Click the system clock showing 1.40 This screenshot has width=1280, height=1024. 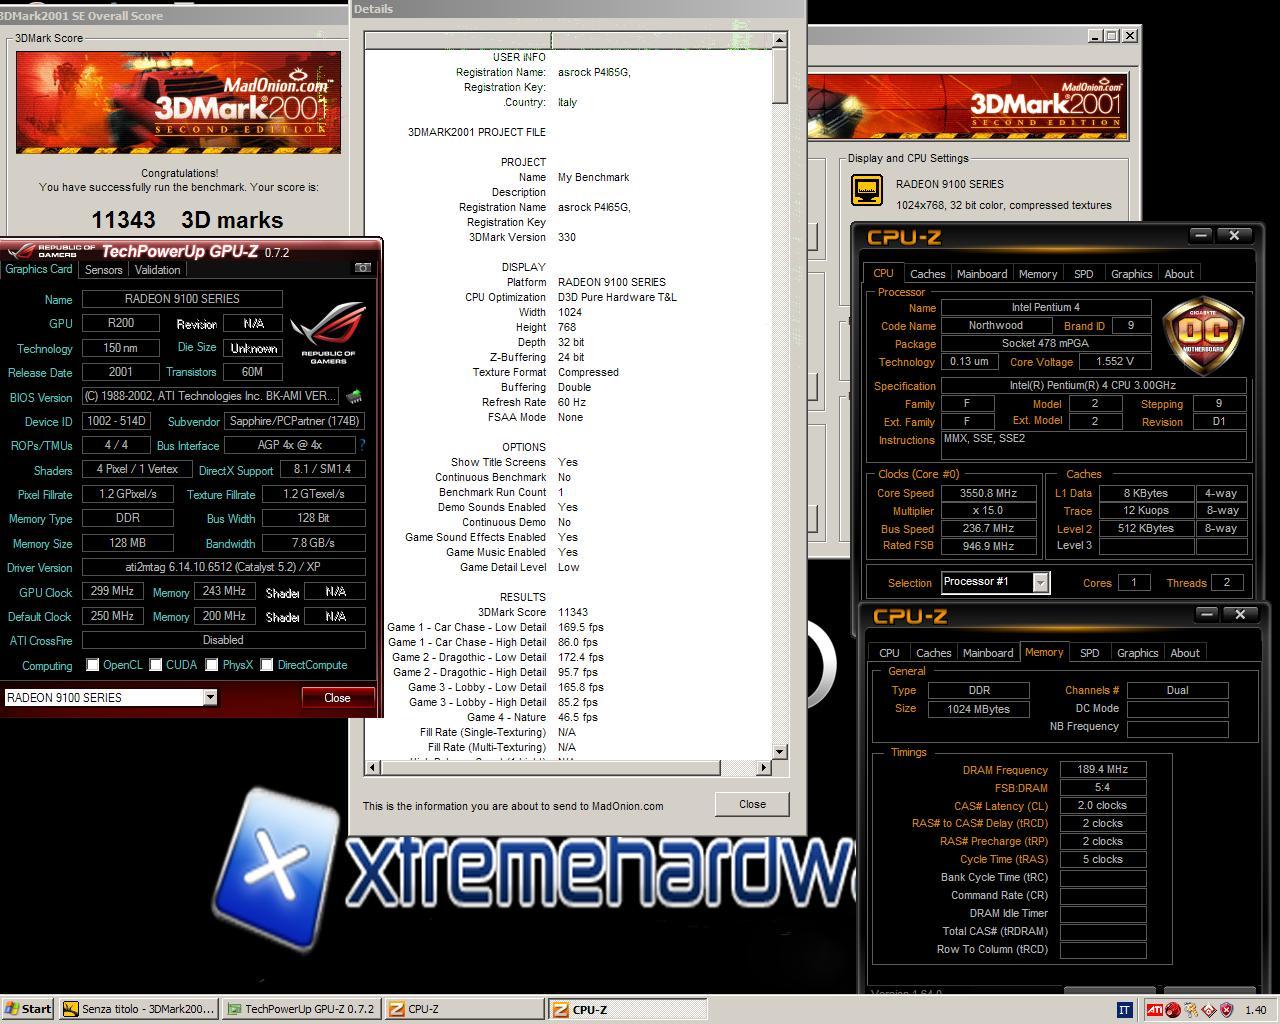pos(1256,1010)
